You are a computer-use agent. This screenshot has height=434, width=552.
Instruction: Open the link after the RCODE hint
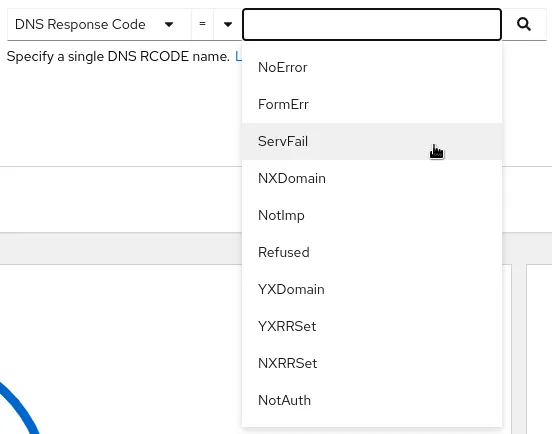(238, 56)
